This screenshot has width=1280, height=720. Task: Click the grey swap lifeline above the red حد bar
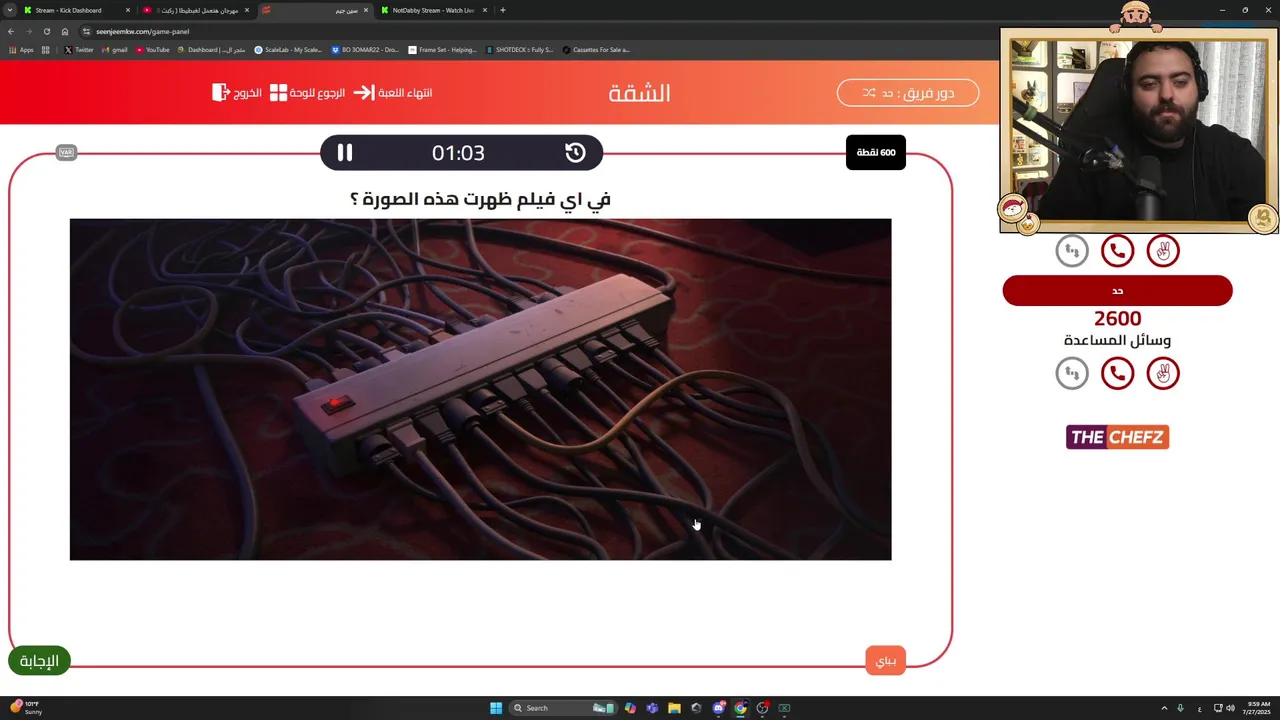pyautogui.click(x=1072, y=251)
